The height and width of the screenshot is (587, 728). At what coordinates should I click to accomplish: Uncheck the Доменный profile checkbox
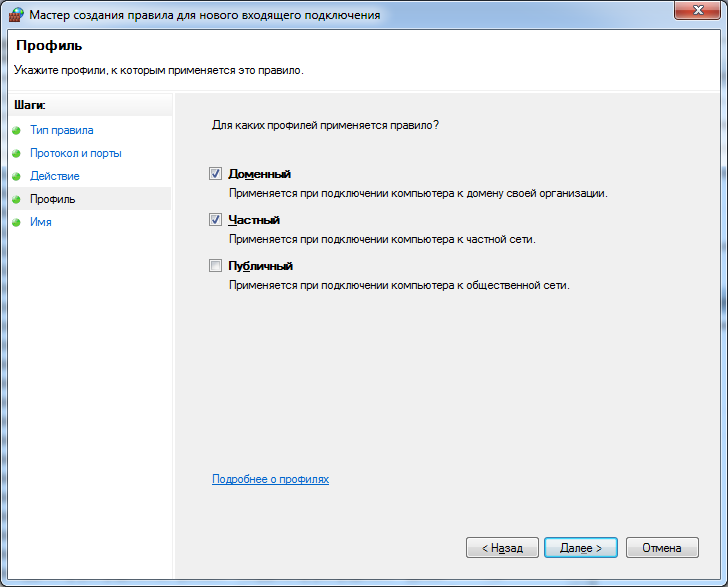click(x=215, y=173)
